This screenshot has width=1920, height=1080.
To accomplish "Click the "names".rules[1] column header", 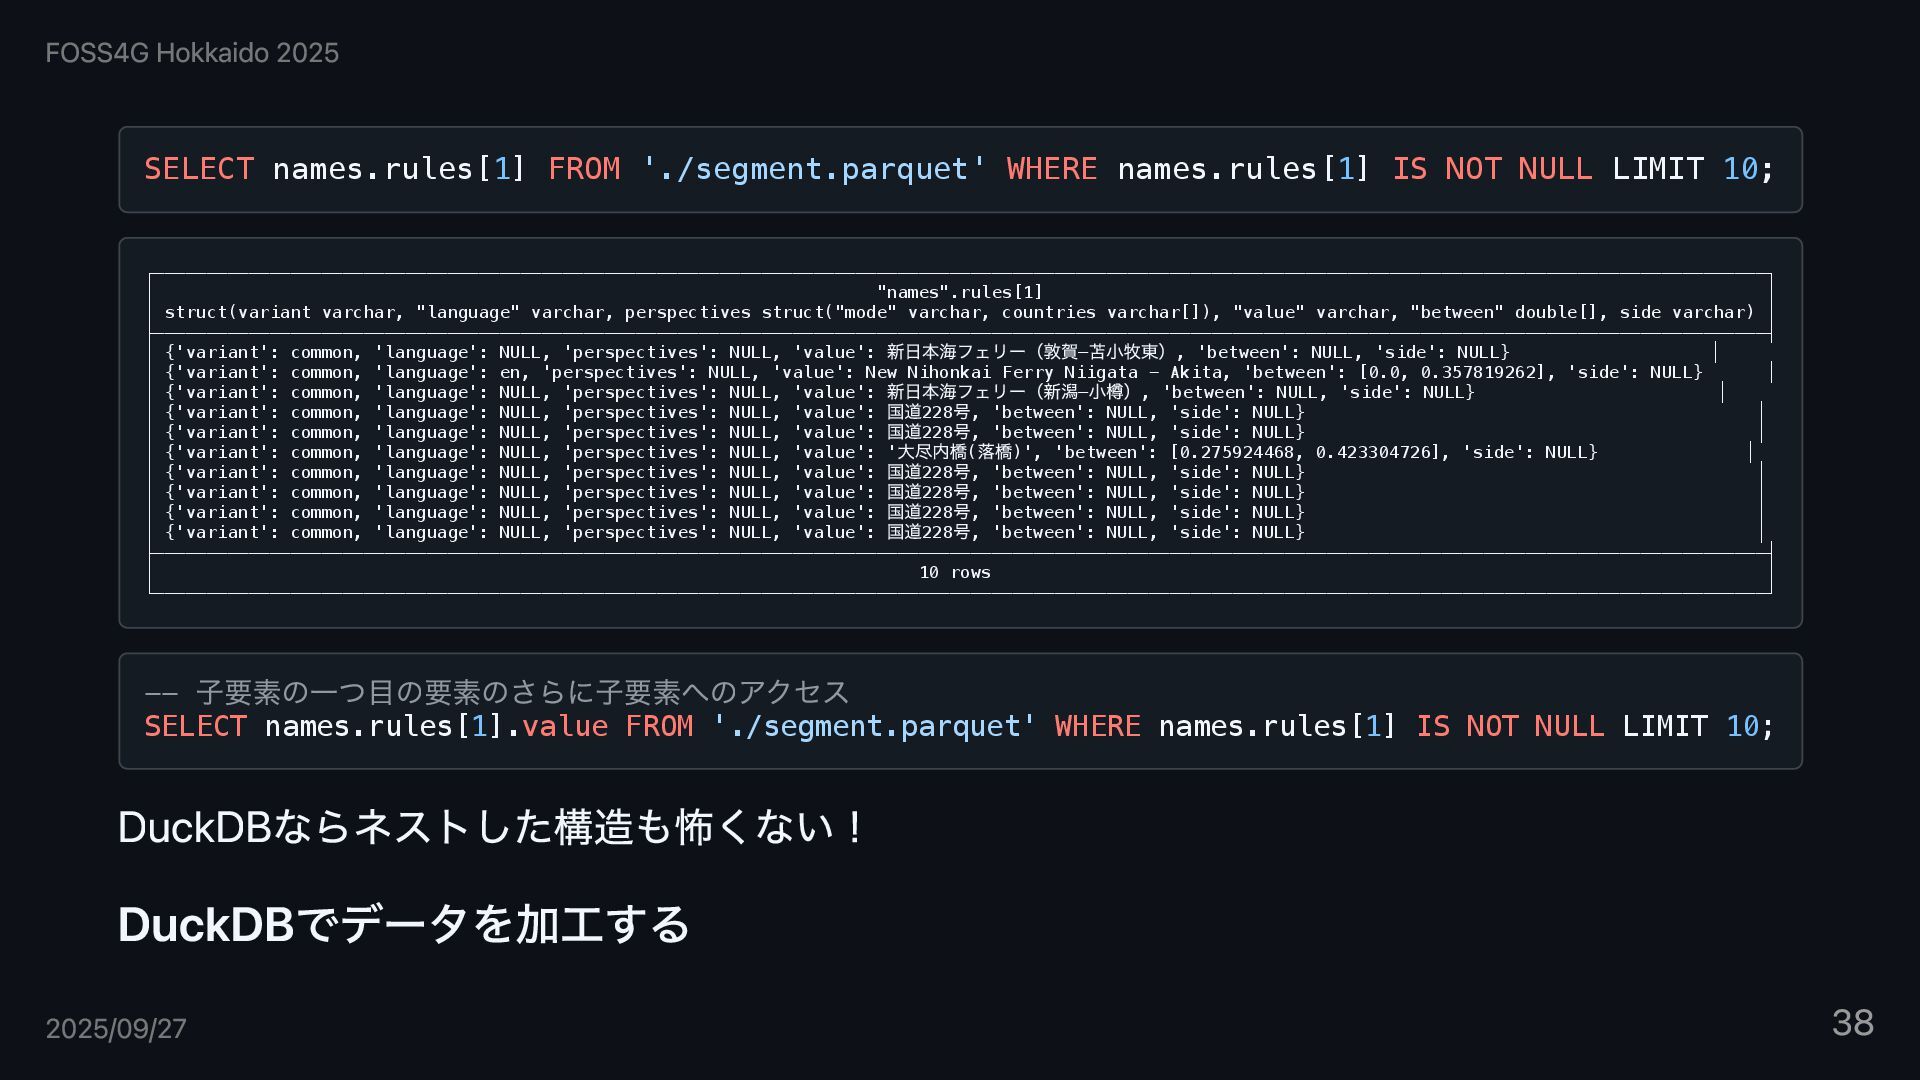I will coord(959,292).
